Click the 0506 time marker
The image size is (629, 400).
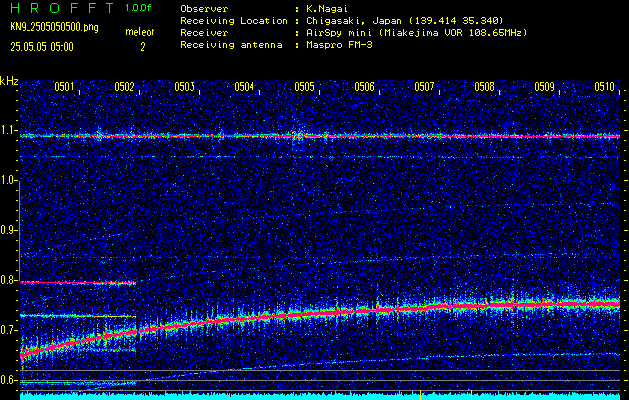pyautogui.click(x=364, y=87)
